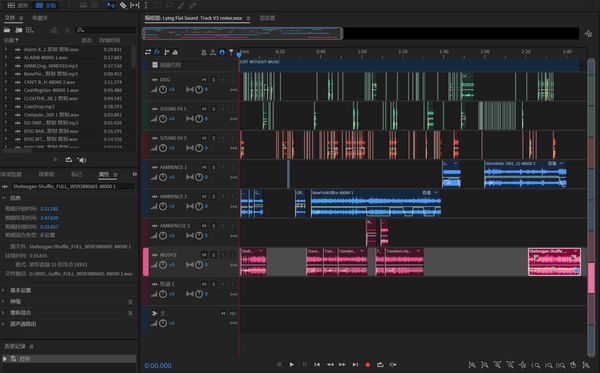Mute the MUSICE track

(204, 255)
